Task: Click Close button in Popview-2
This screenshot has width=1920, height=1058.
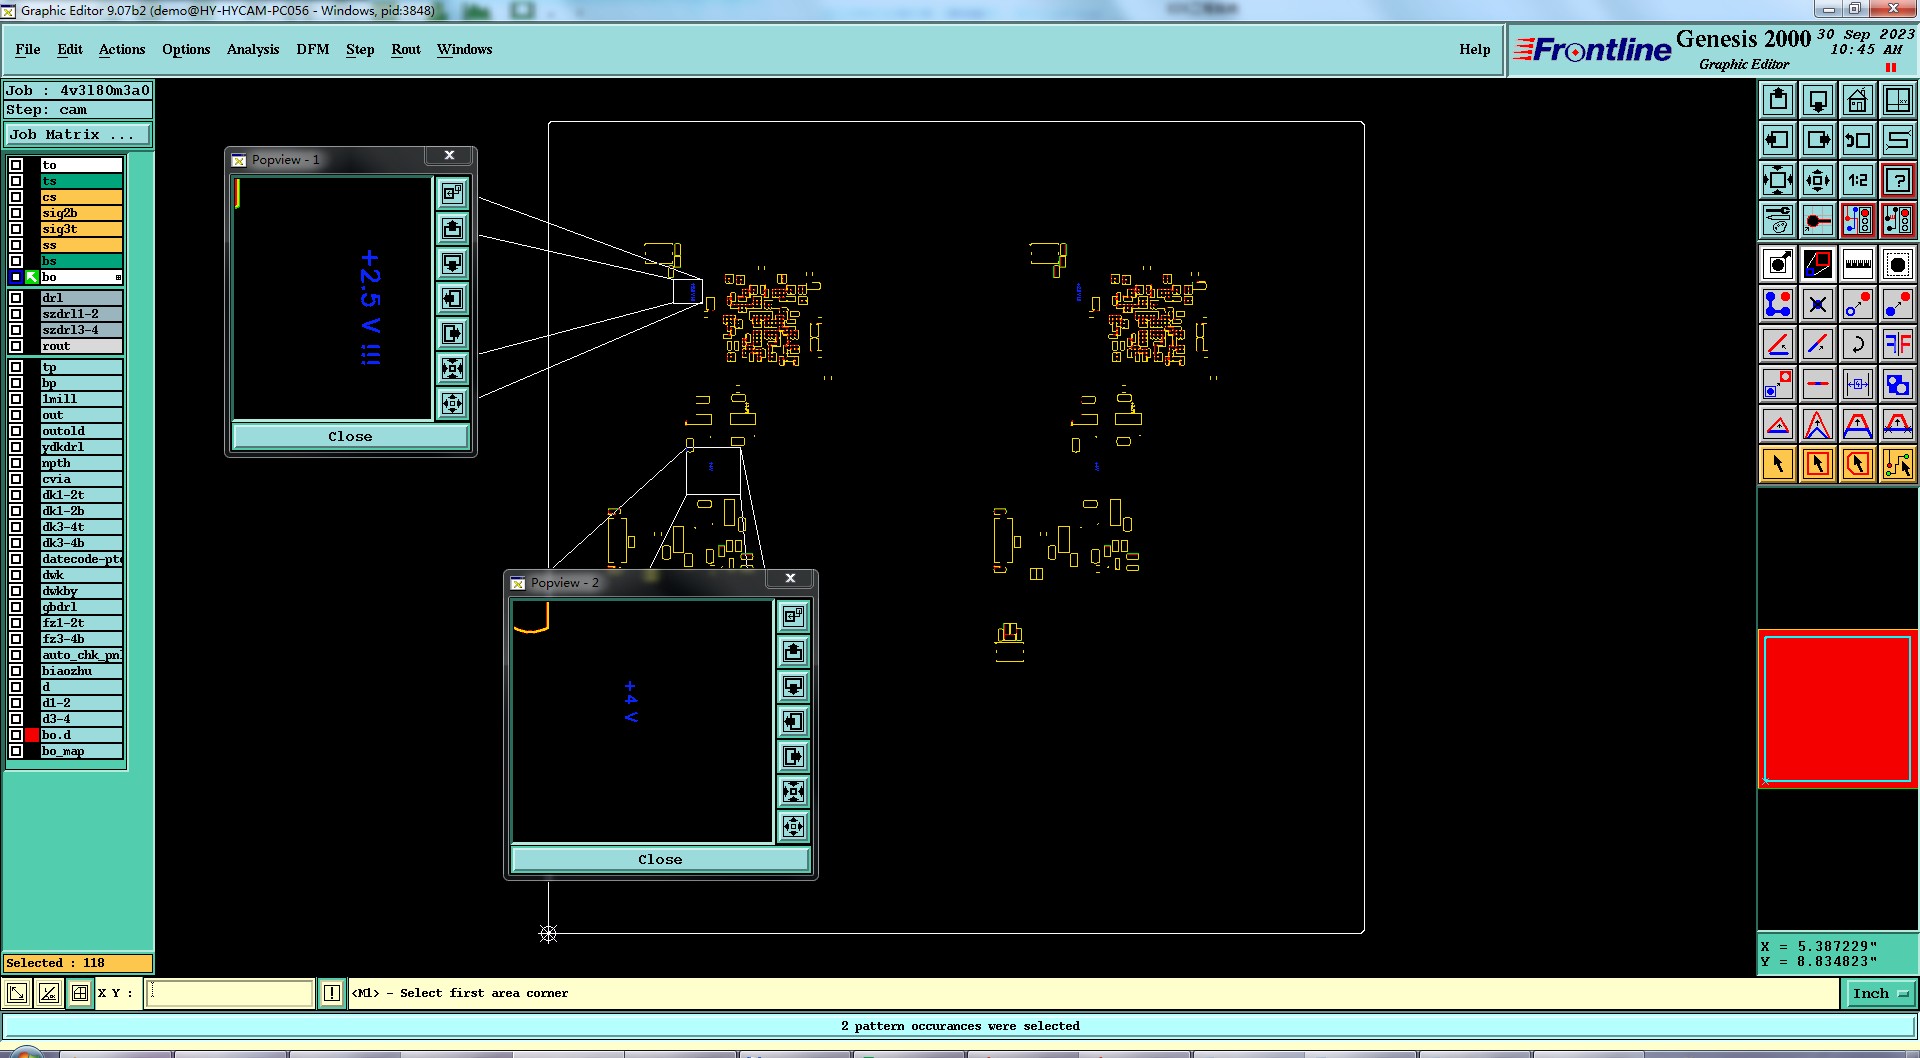Action: [x=660, y=860]
